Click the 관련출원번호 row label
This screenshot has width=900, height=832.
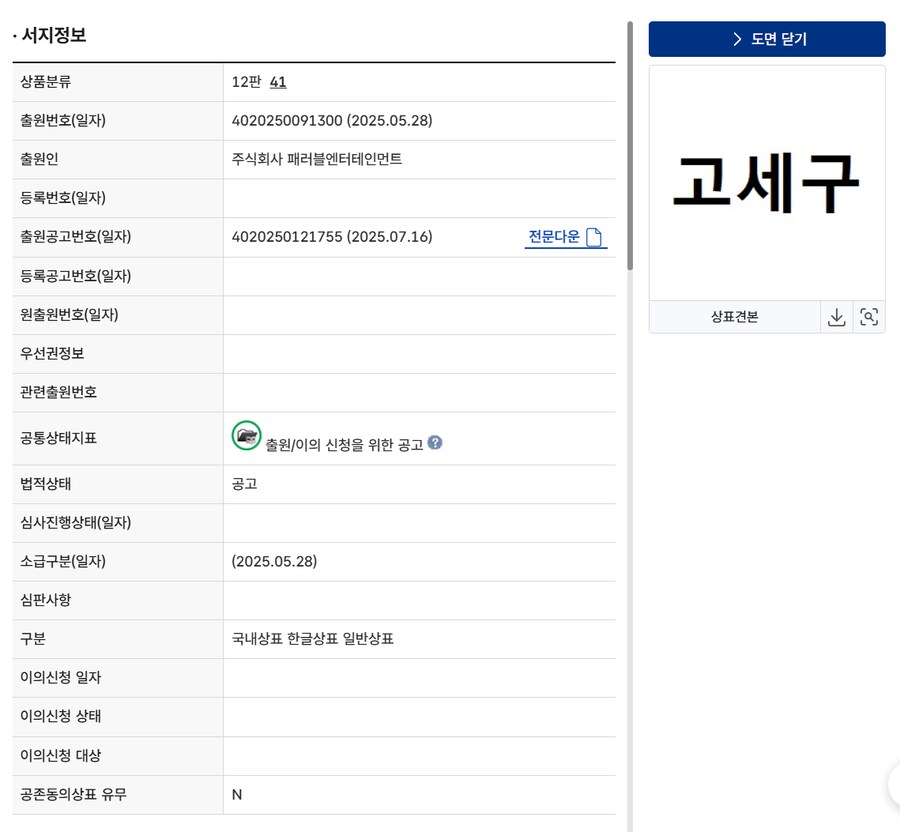pyautogui.click(x=59, y=392)
